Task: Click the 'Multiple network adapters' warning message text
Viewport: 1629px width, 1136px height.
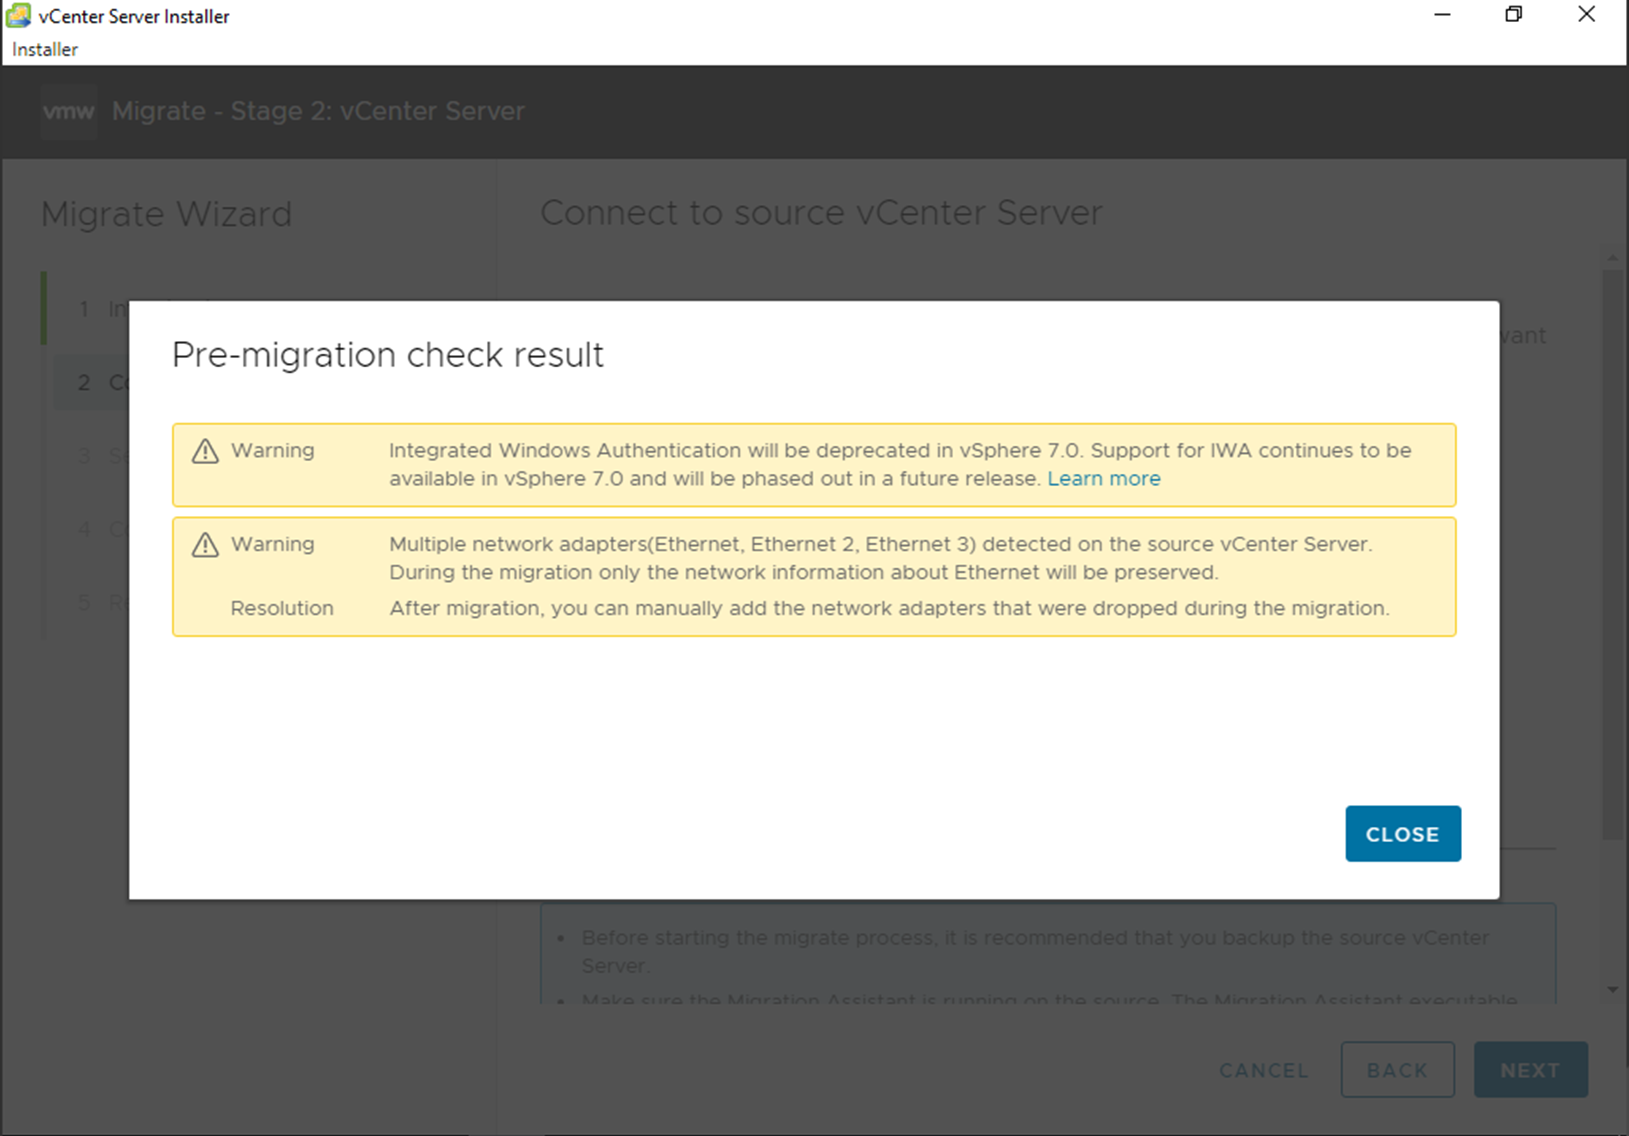Action: (x=881, y=558)
